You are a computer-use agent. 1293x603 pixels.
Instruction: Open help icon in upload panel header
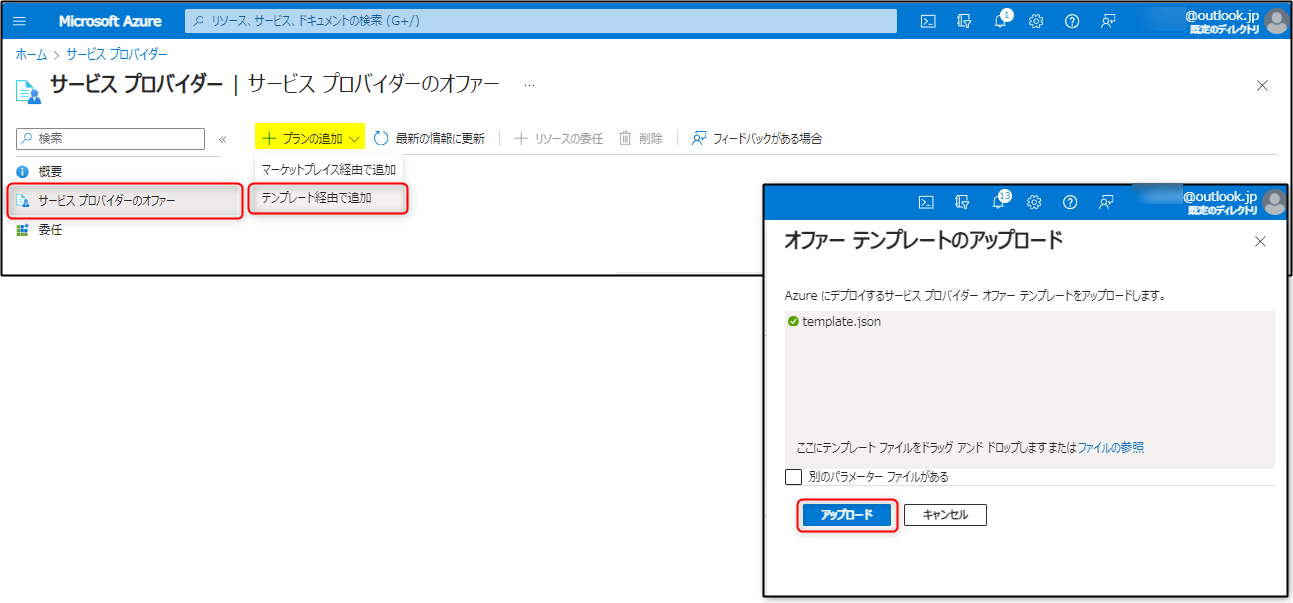(x=1071, y=202)
